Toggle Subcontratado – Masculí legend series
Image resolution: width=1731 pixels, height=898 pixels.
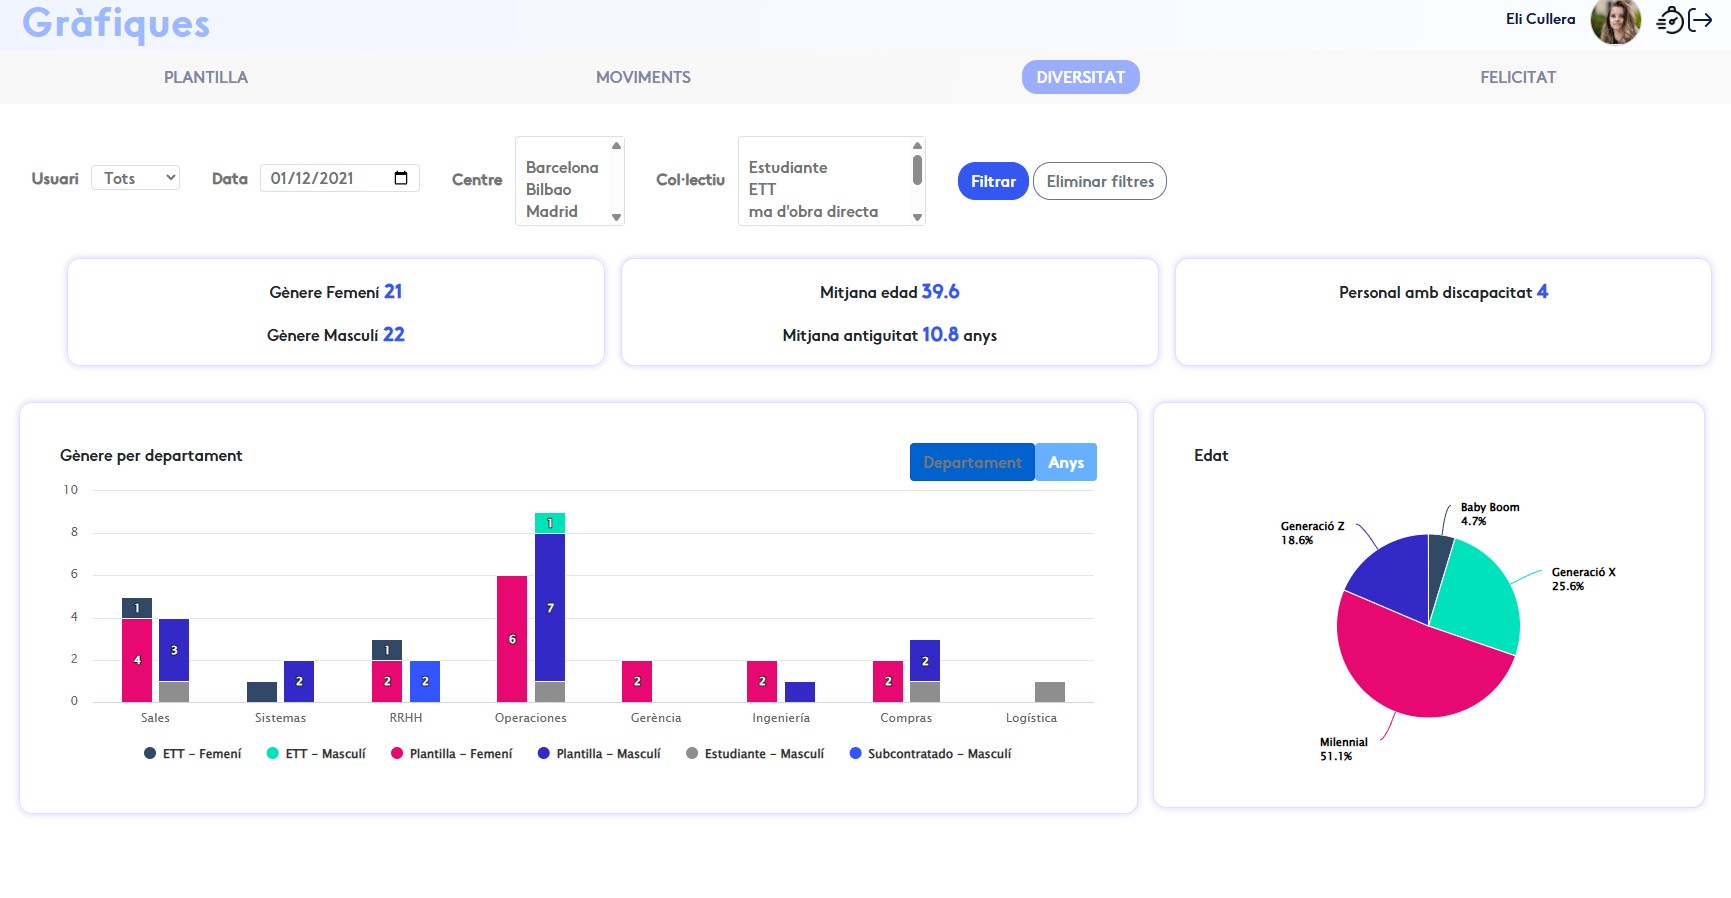click(930, 754)
